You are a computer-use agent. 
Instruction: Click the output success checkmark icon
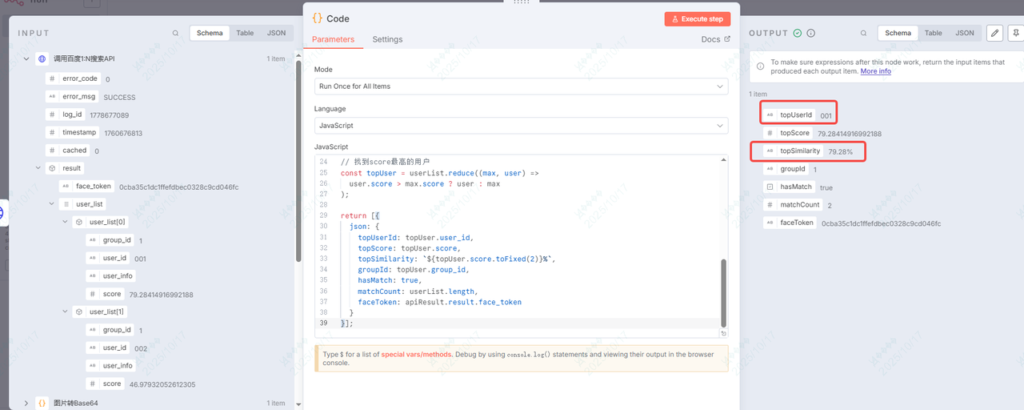coord(797,33)
